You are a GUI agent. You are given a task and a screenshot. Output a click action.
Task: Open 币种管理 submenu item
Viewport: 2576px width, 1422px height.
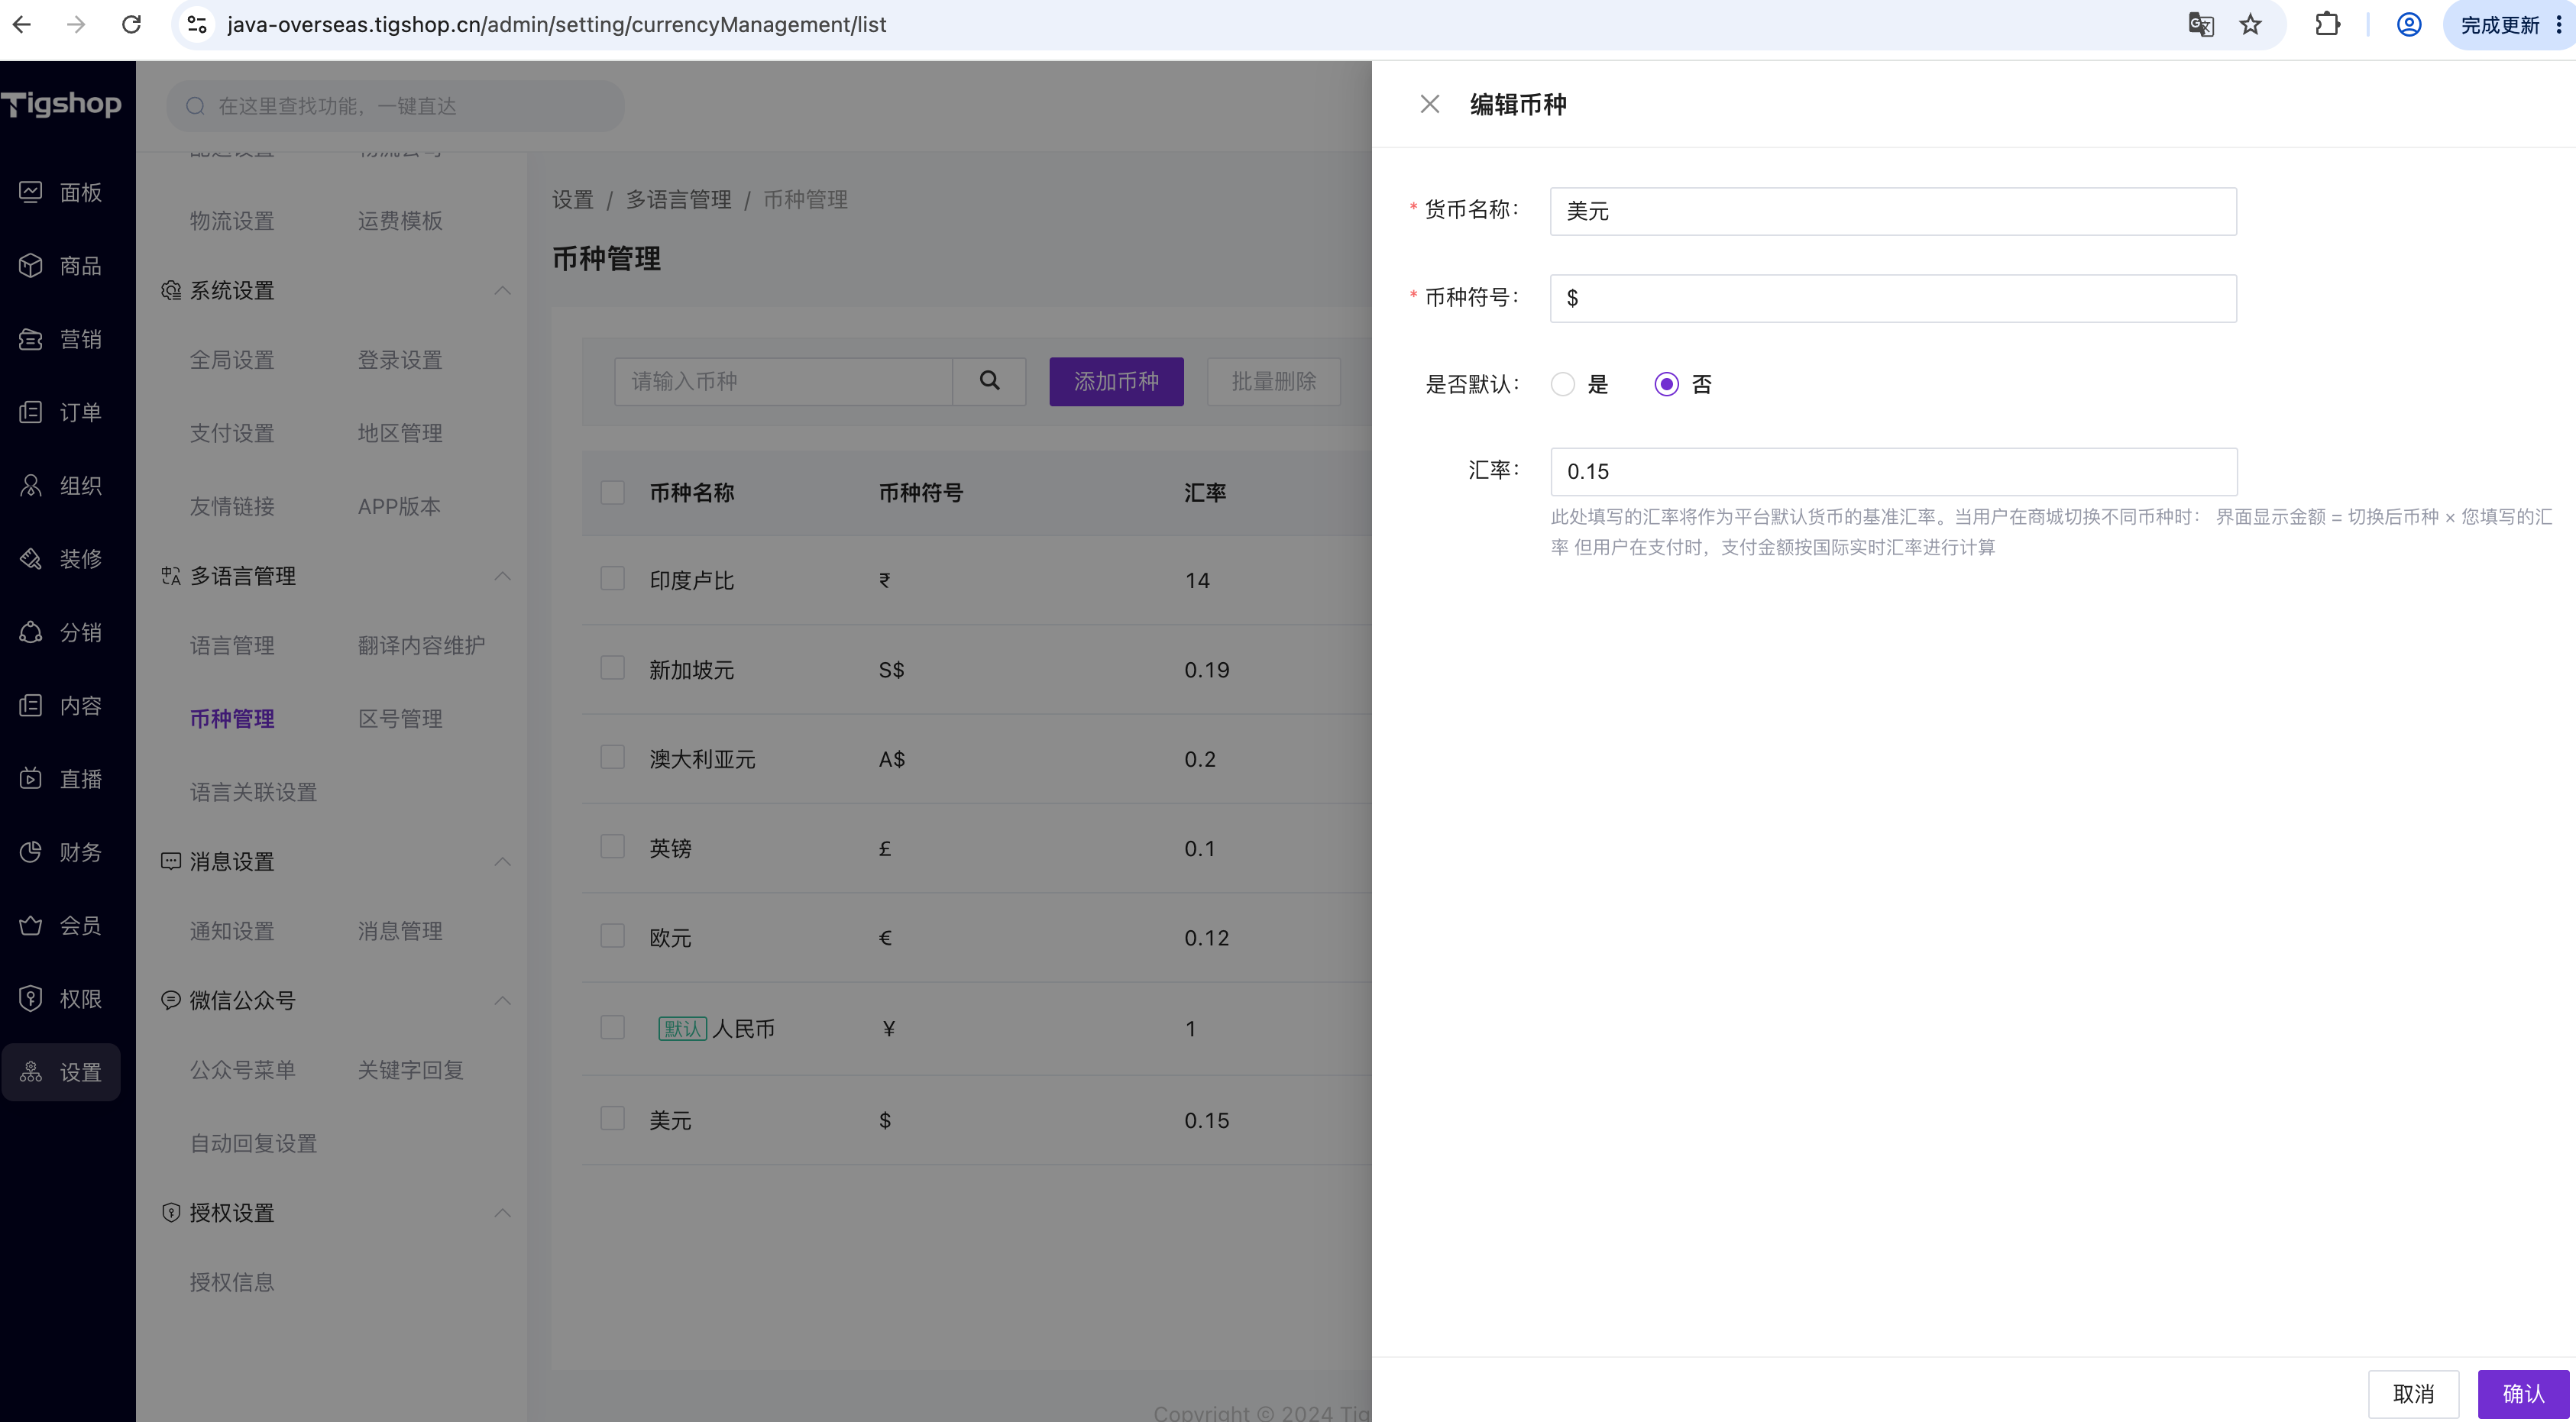[232, 719]
